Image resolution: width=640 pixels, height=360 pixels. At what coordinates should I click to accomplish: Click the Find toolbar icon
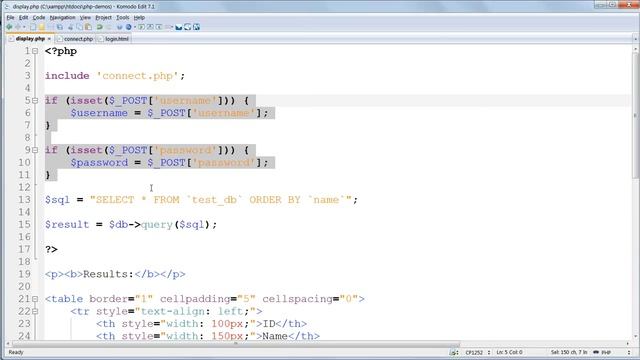(x=120, y=27)
